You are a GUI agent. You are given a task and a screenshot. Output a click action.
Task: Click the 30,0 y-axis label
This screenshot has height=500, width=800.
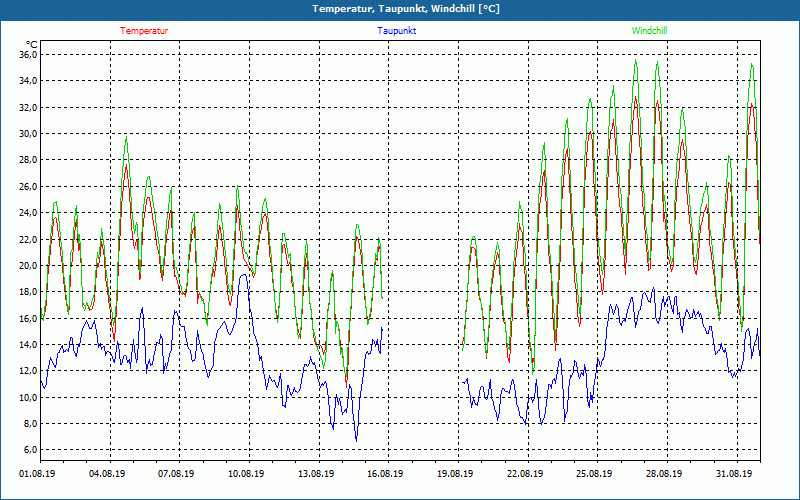tap(28, 134)
